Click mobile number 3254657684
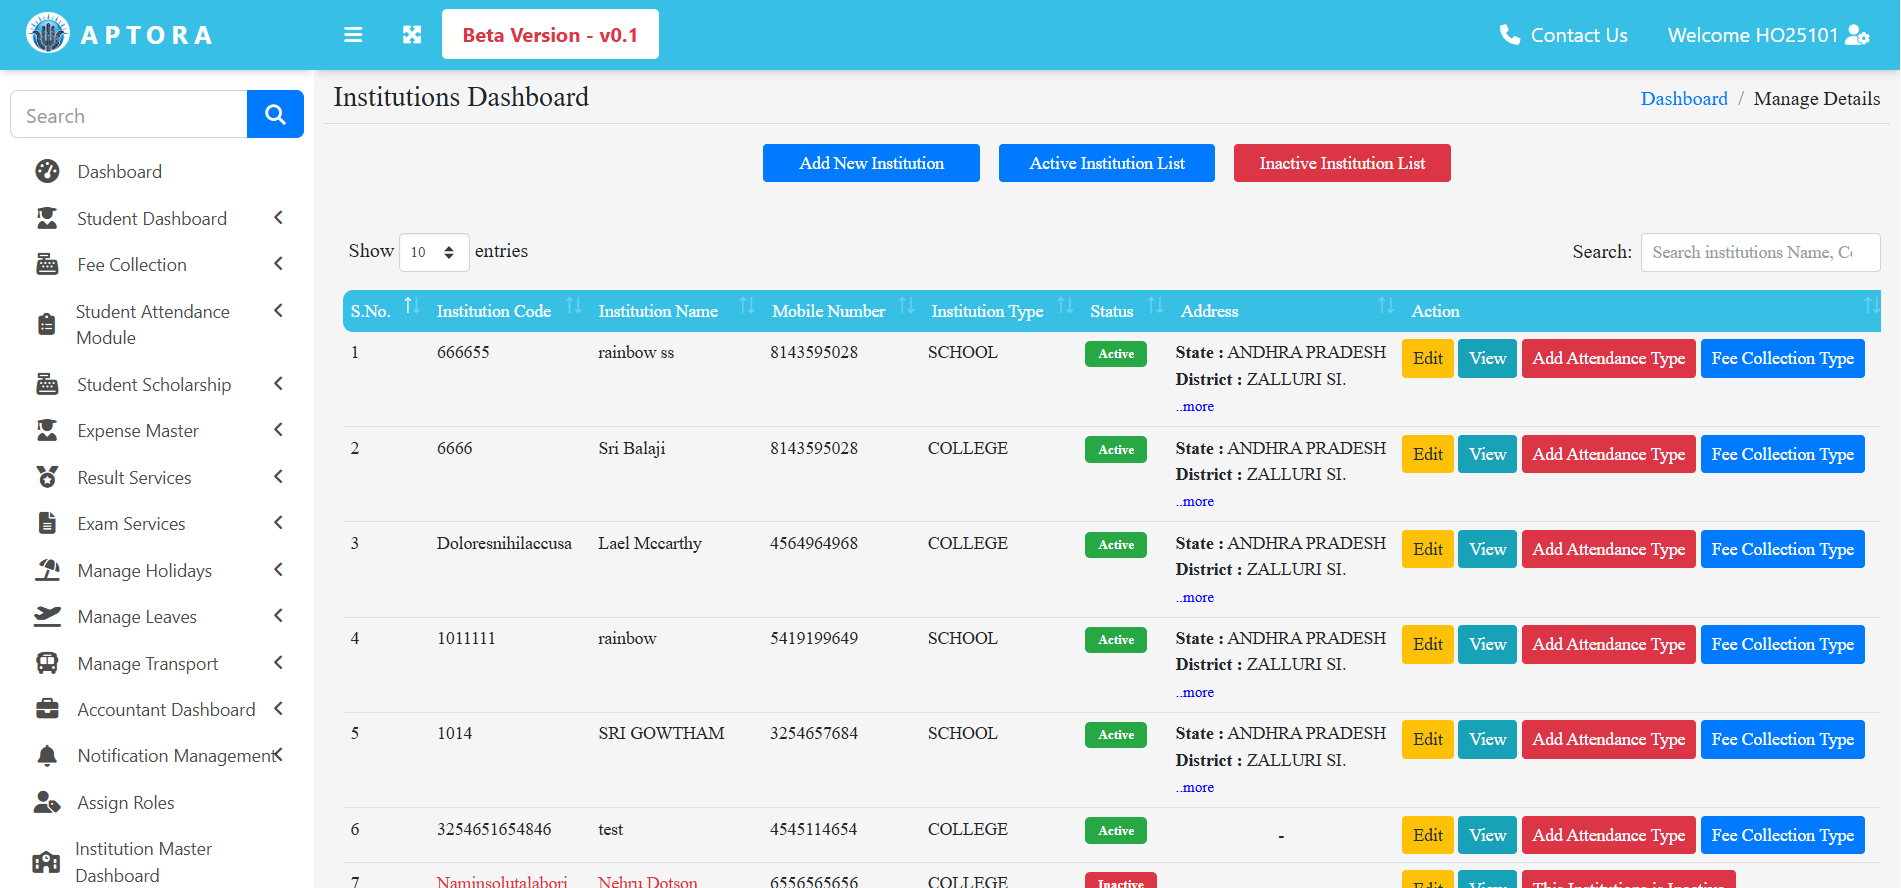The image size is (1901, 888). point(814,733)
